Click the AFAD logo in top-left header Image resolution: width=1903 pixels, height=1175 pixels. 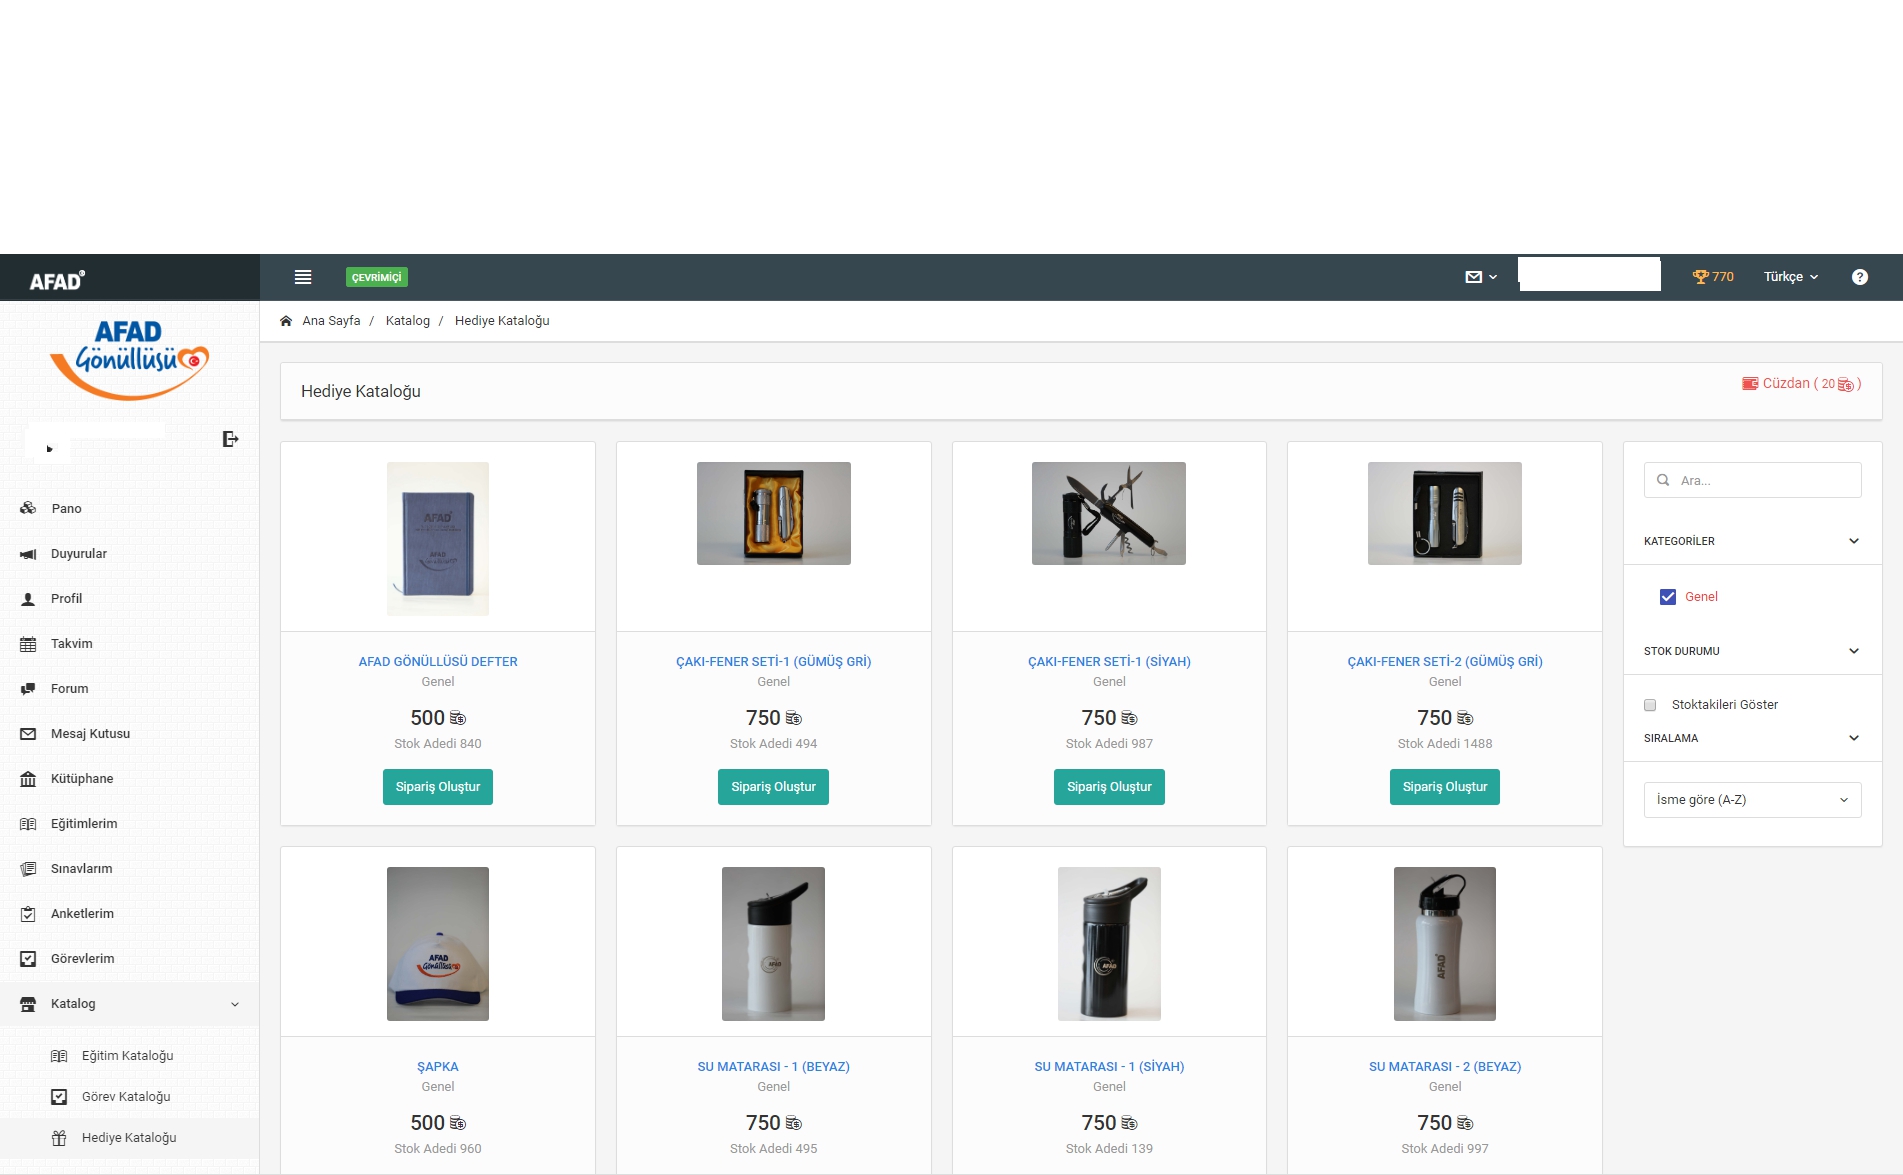tap(57, 280)
